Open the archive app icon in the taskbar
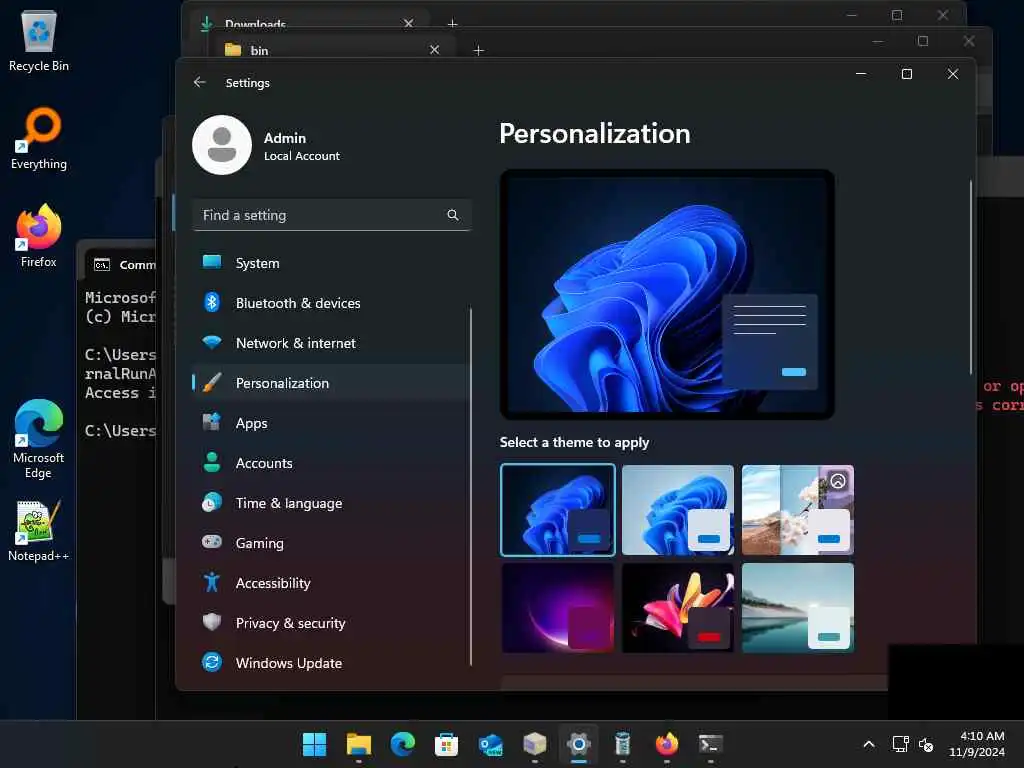This screenshot has width=1024, height=768. click(x=535, y=744)
